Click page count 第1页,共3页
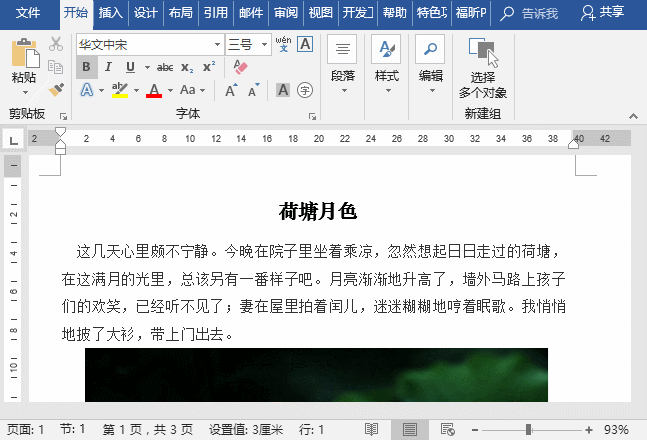The width and height of the screenshot is (647, 440). (x=148, y=430)
